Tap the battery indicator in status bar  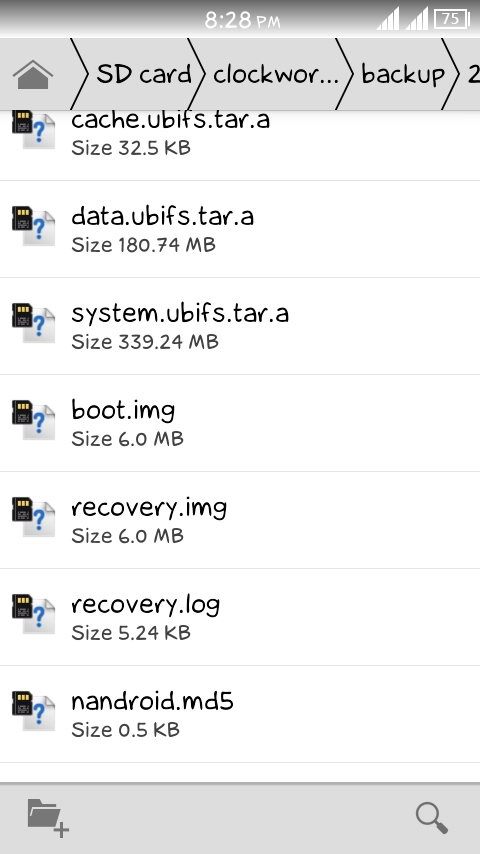(452, 19)
